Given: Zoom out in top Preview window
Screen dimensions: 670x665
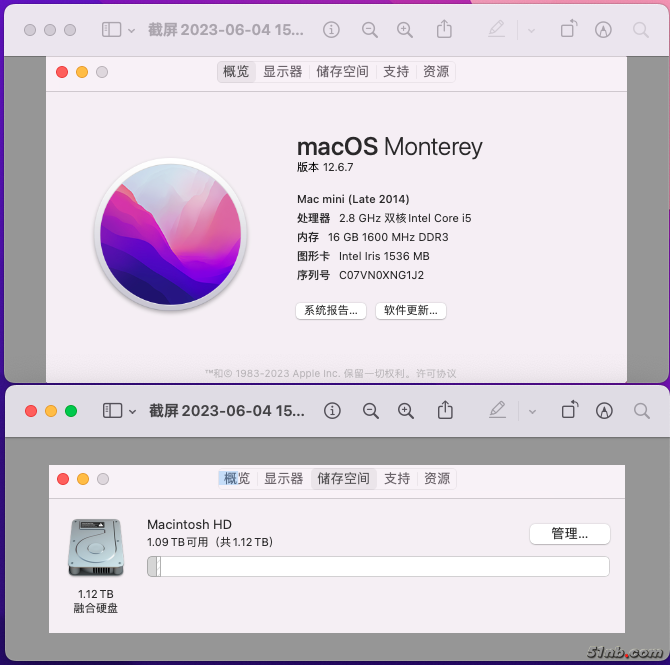Looking at the screenshot, I should (370, 30).
